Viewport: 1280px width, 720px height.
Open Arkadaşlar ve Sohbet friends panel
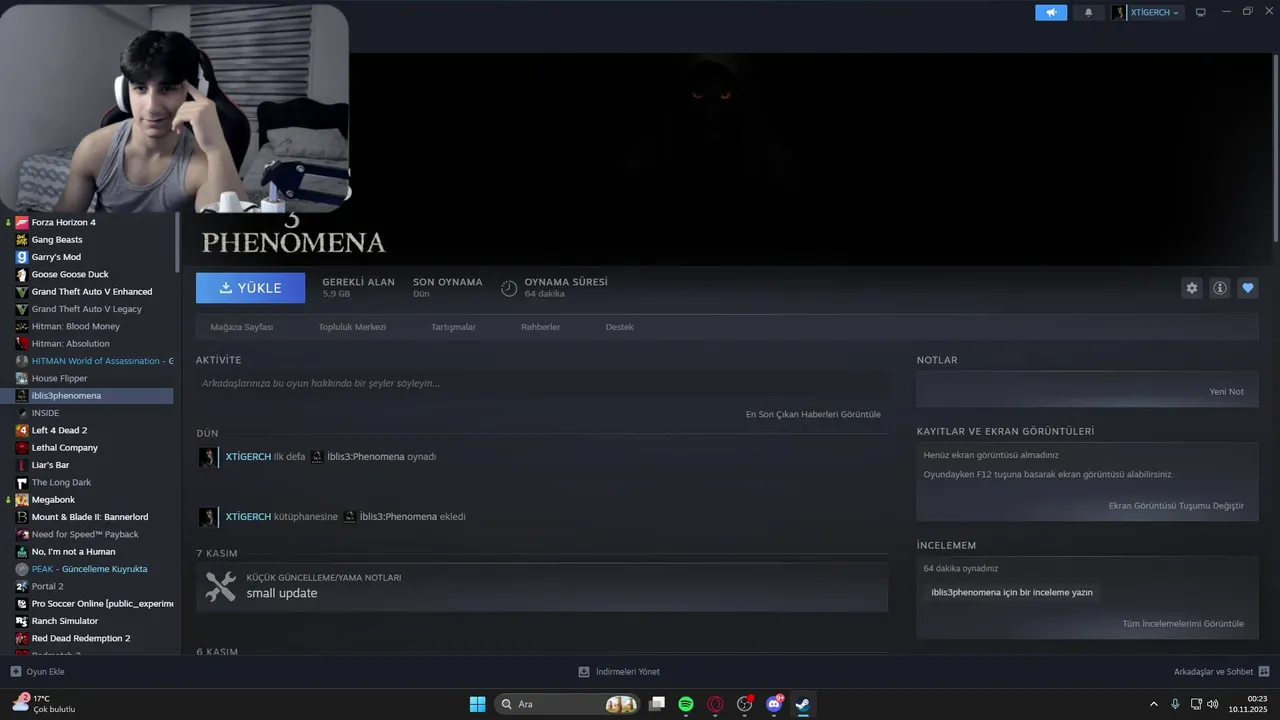1221,672
